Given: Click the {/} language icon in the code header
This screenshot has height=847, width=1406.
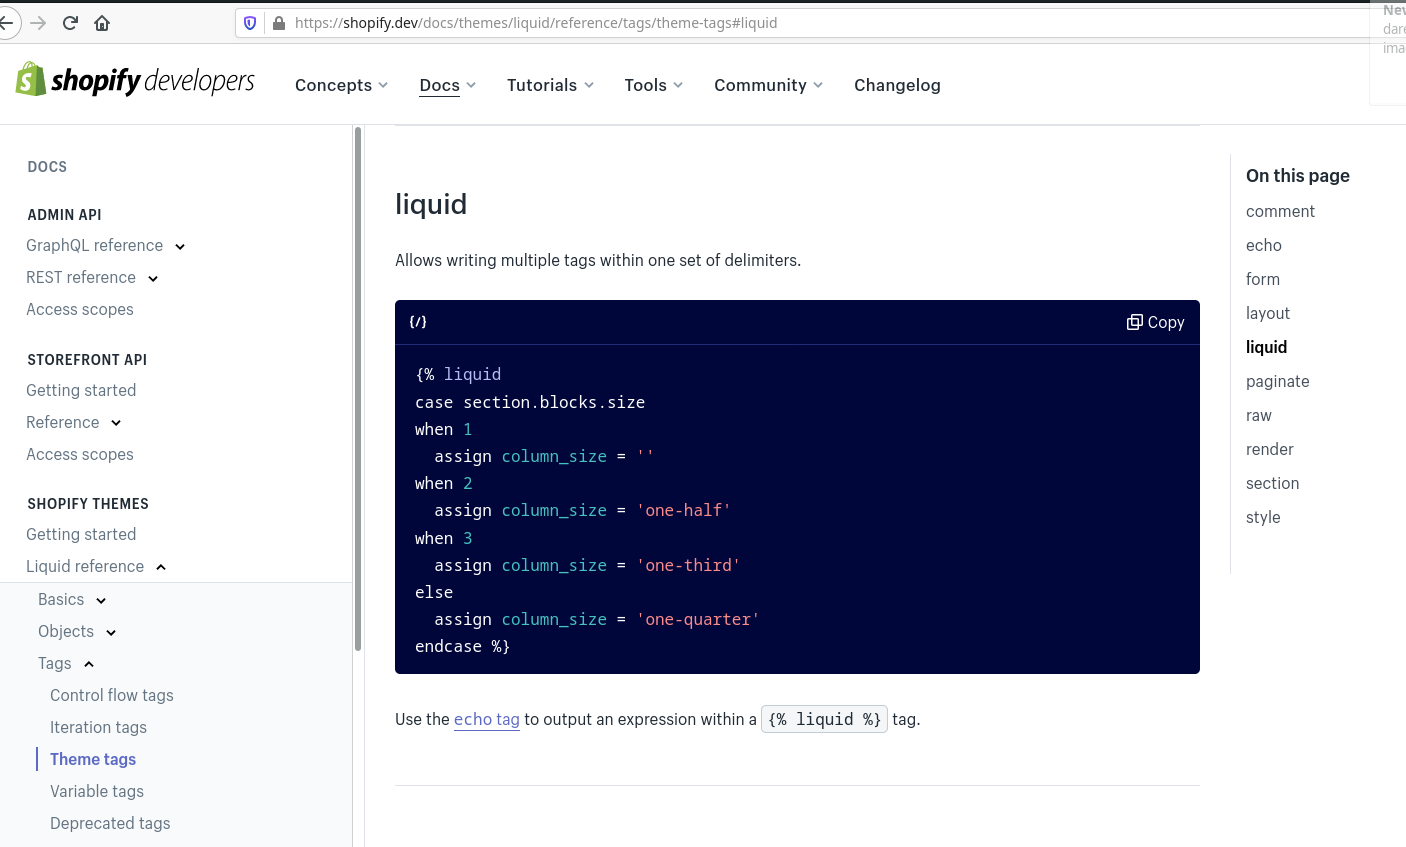Looking at the screenshot, I should coord(419,322).
